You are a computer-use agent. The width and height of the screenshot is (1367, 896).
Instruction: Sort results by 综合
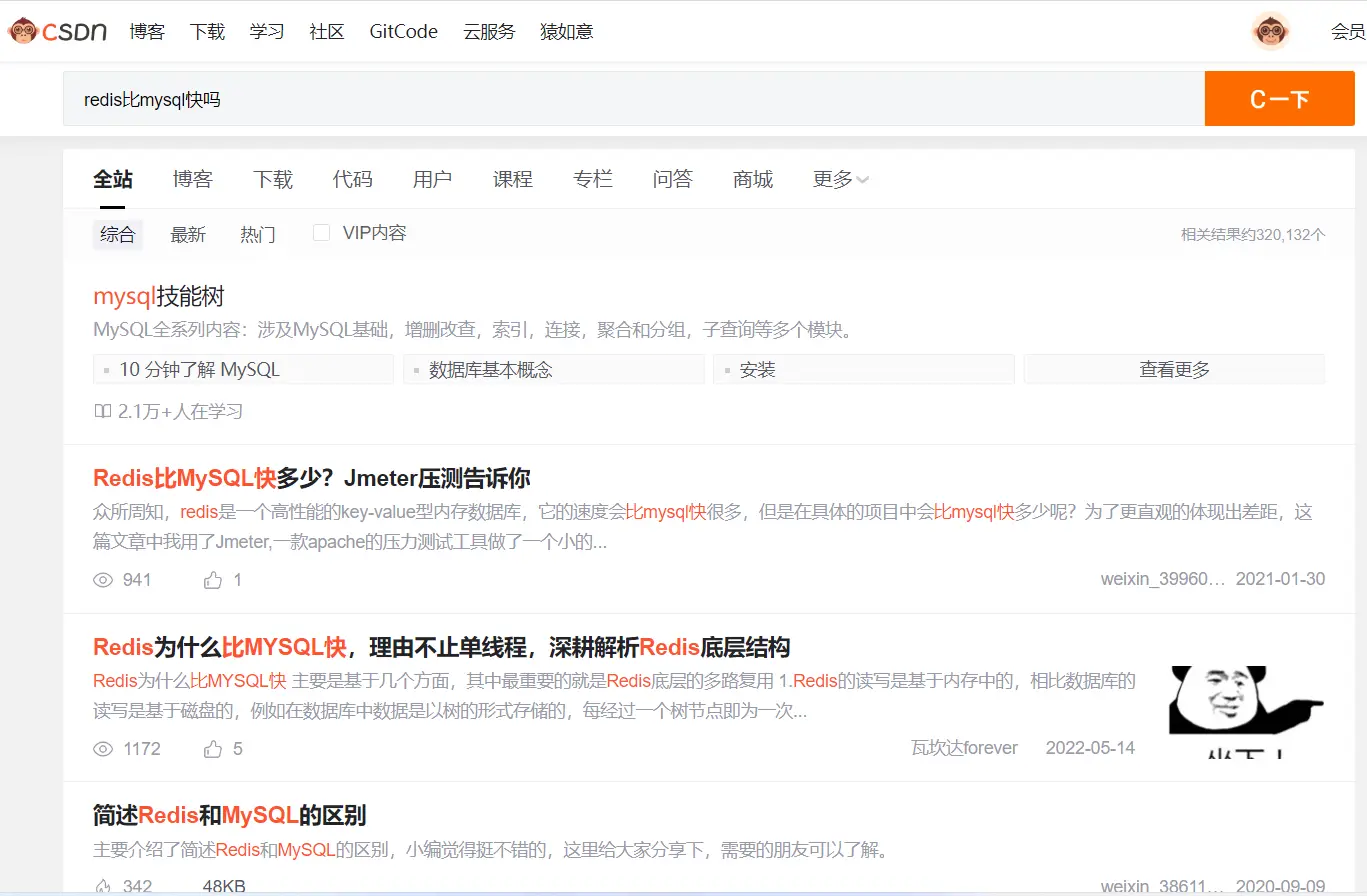[118, 235]
